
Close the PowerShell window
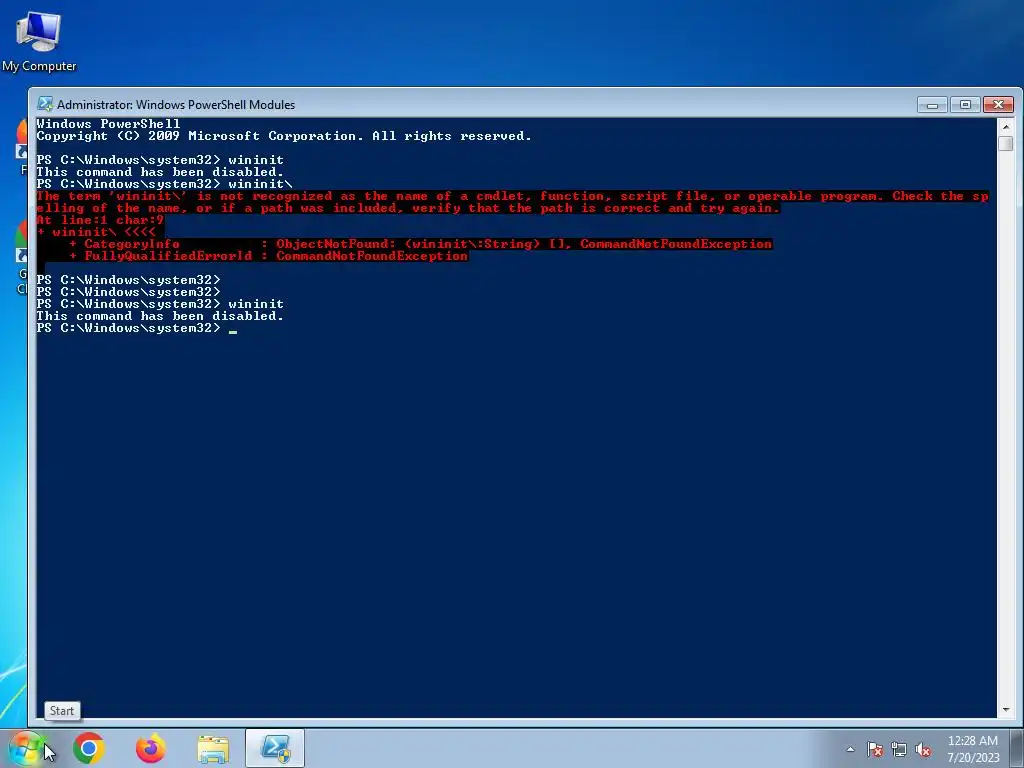(x=998, y=104)
